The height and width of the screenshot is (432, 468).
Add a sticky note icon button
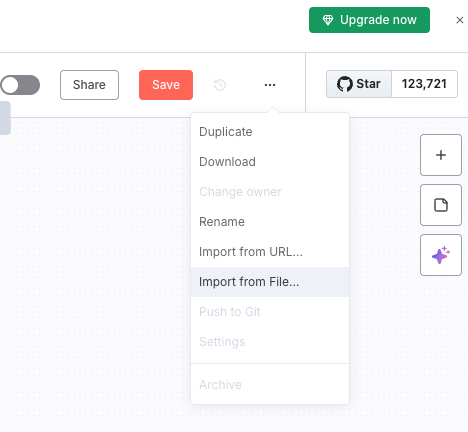point(441,205)
